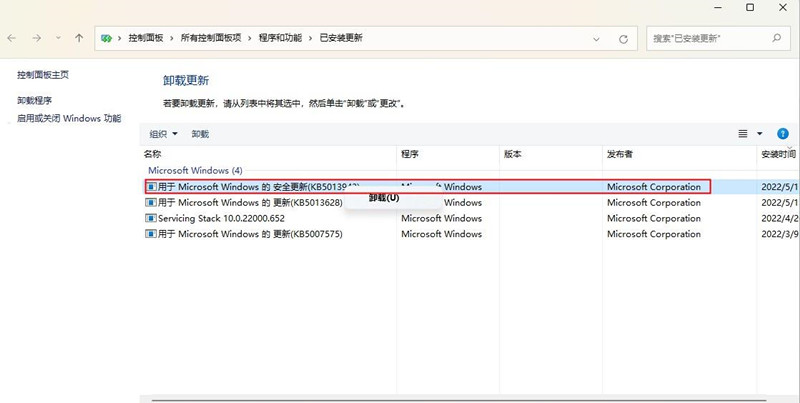Click Microsoft Corporation in Servicing Stack row
The height and width of the screenshot is (403, 800).
click(x=654, y=218)
